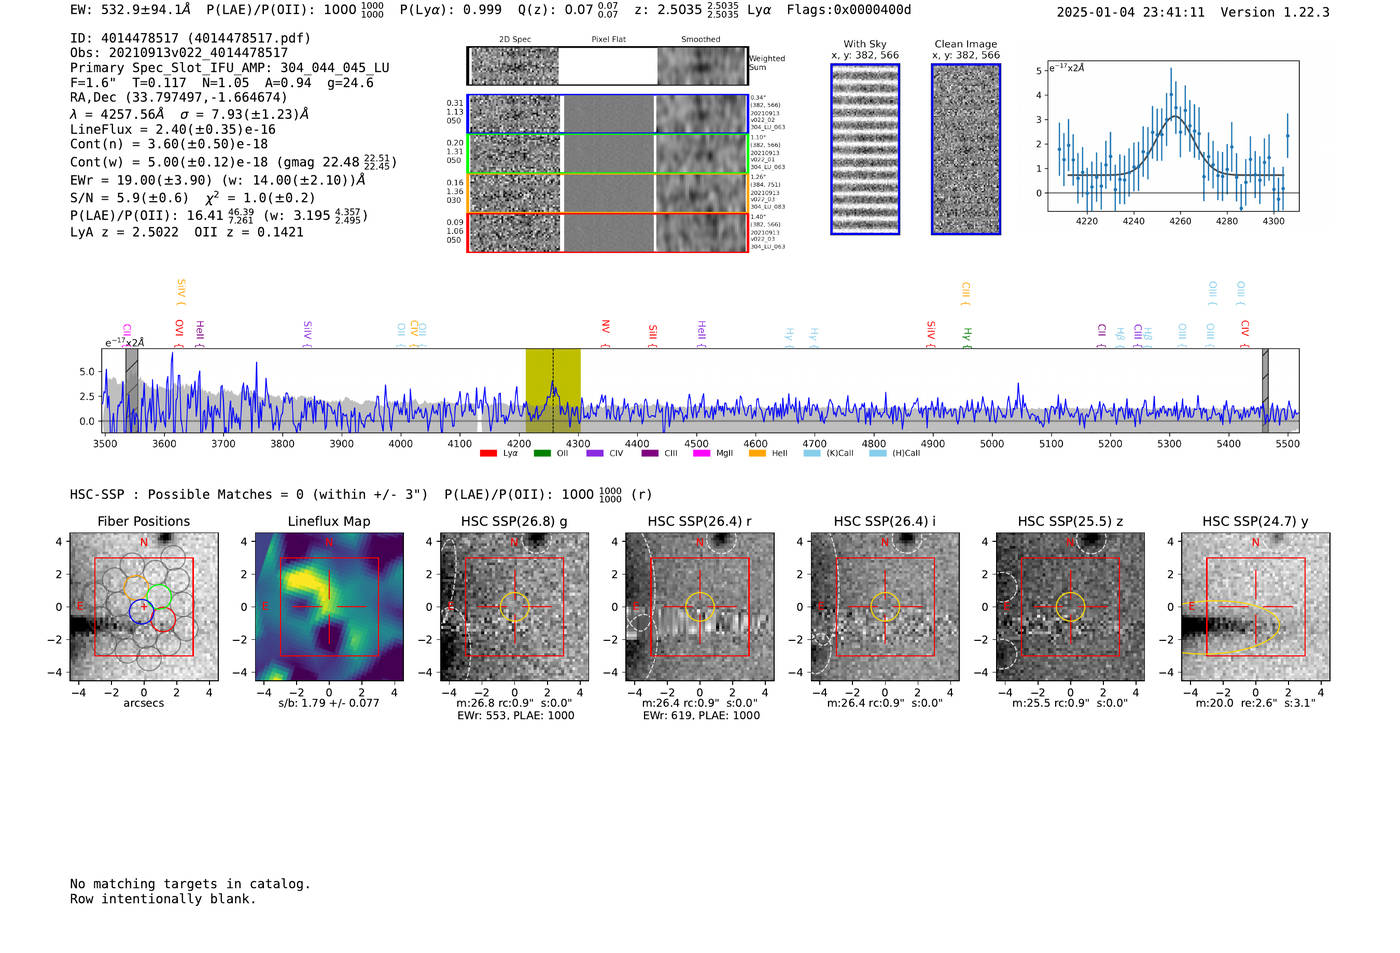The height and width of the screenshot is (953, 1400).
Task: Click the (K)CaII legend swatch
Action: tap(812, 453)
